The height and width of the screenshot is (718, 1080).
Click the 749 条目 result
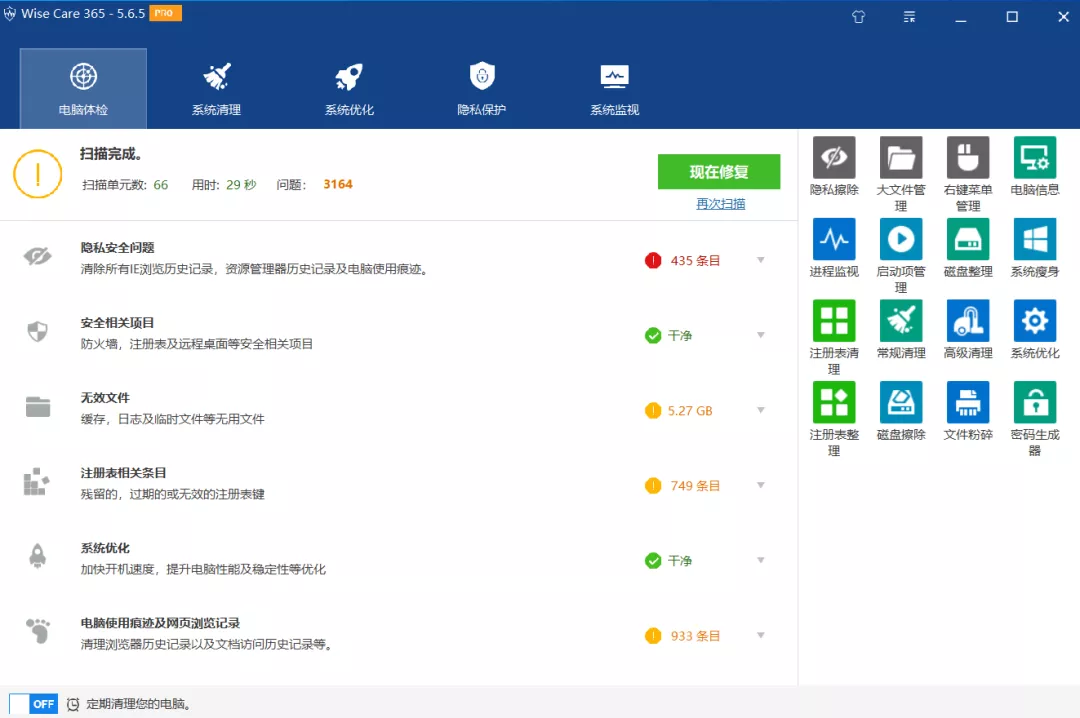(695, 486)
